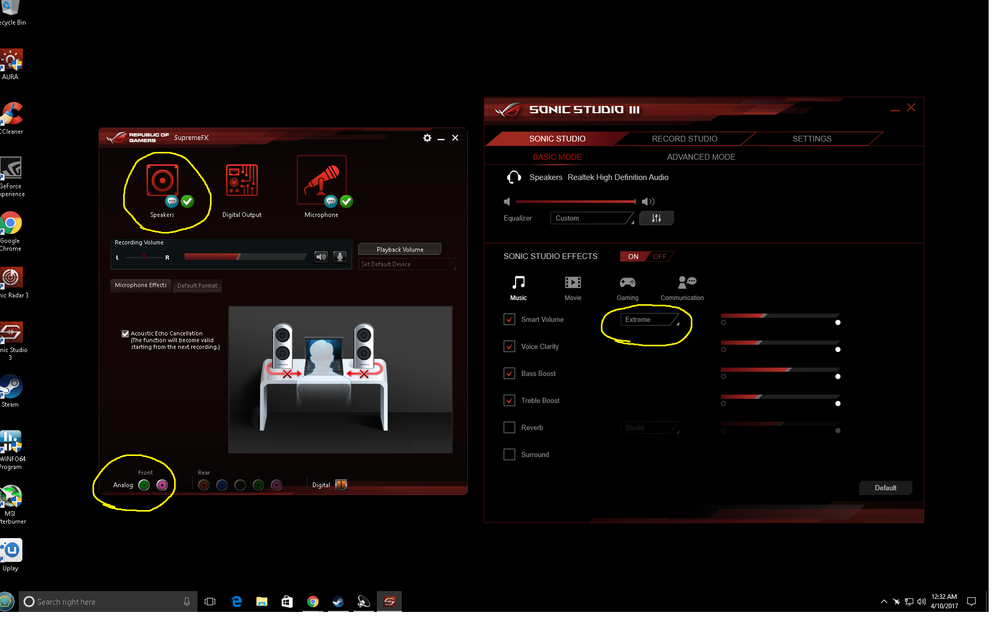Select the Digital Output device icon
The height and width of the screenshot is (624, 998).
tap(242, 181)
